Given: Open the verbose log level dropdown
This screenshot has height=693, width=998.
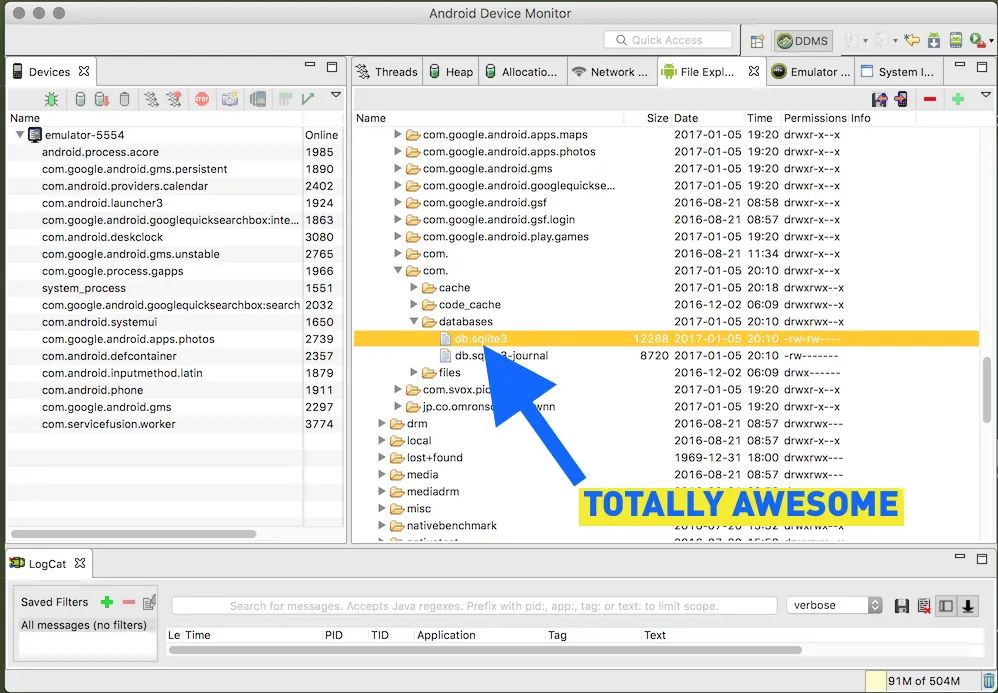Looking at the screenshot, I should [x=834, y=605].
